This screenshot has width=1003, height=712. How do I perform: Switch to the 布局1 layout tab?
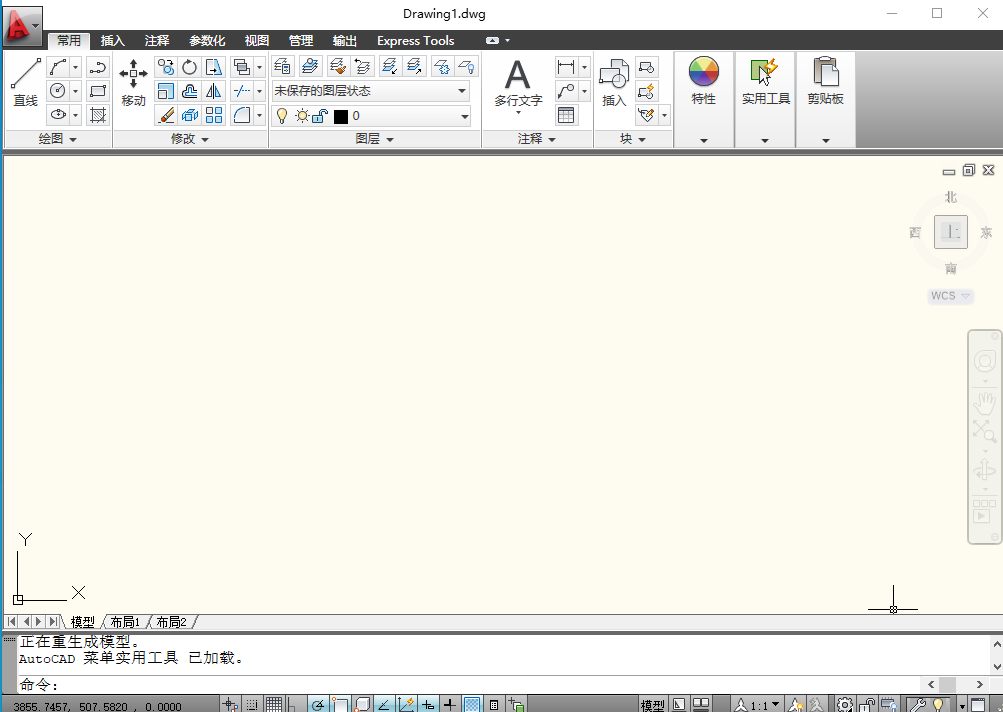[x=124, y=621]
